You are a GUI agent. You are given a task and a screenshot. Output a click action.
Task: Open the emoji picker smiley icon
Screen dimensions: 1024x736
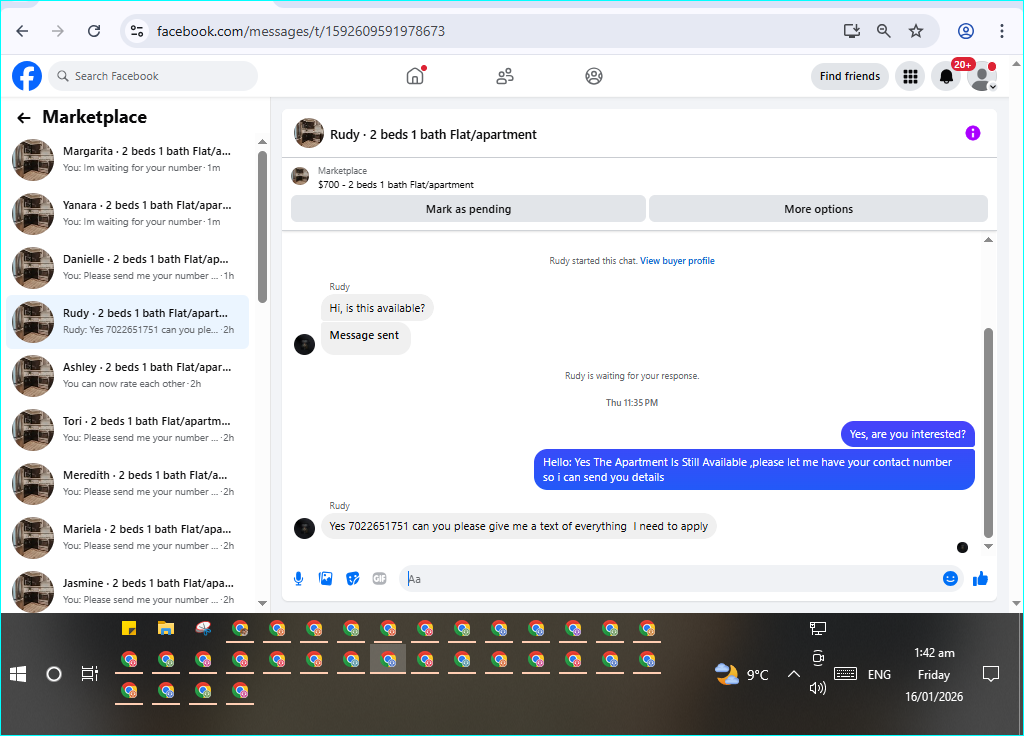(950, 579)
